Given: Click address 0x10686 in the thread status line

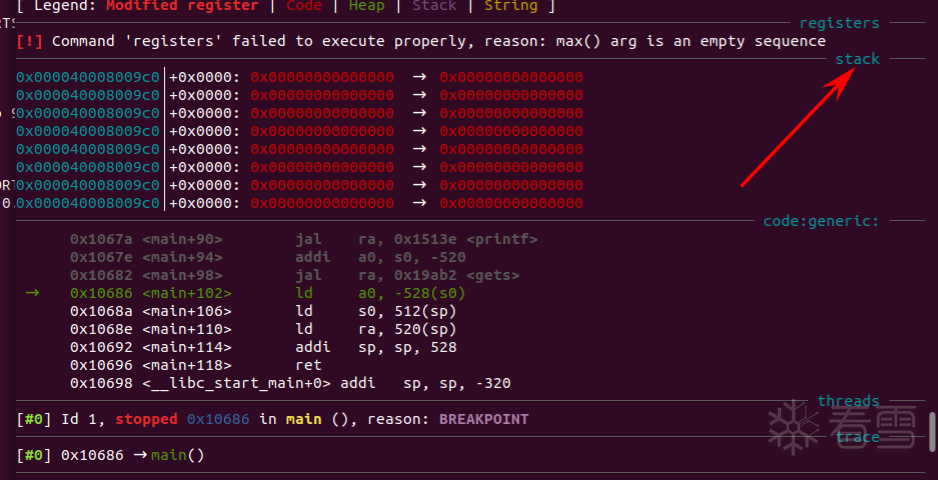Looking at the screenshot, I should click(217, 419).
